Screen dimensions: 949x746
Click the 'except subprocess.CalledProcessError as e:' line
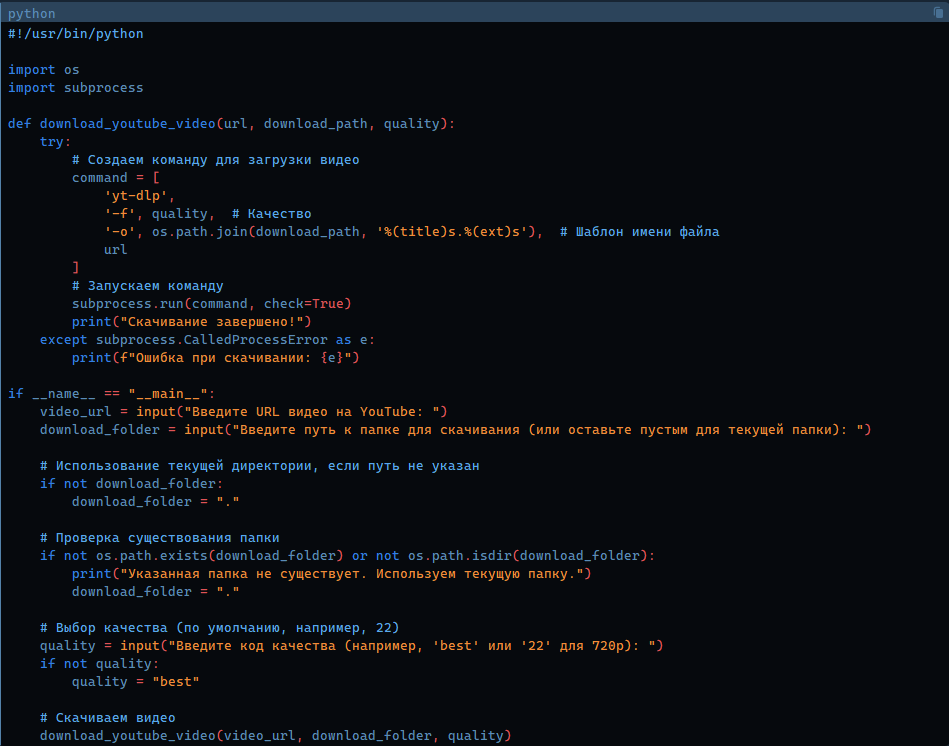click(x=208, y=340)
